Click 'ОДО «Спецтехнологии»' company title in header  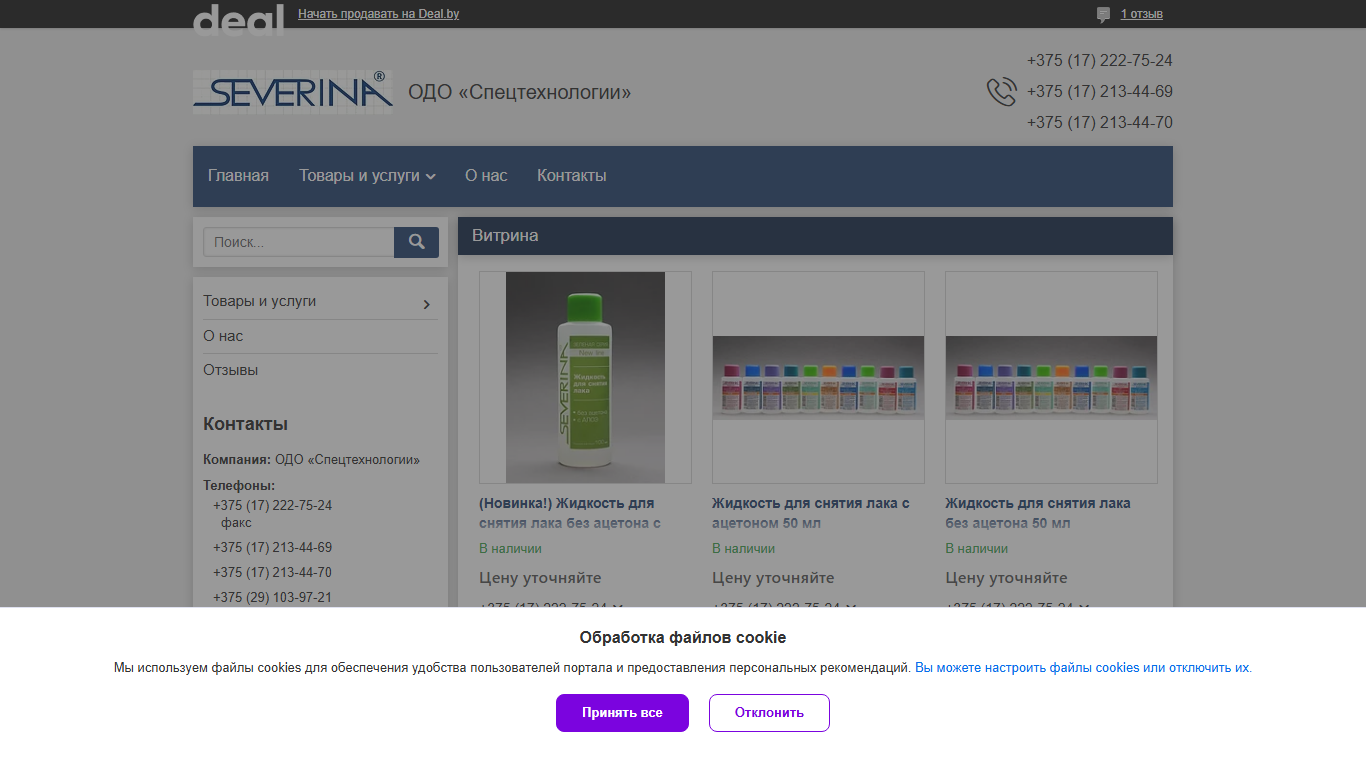[x=520, y=93]
